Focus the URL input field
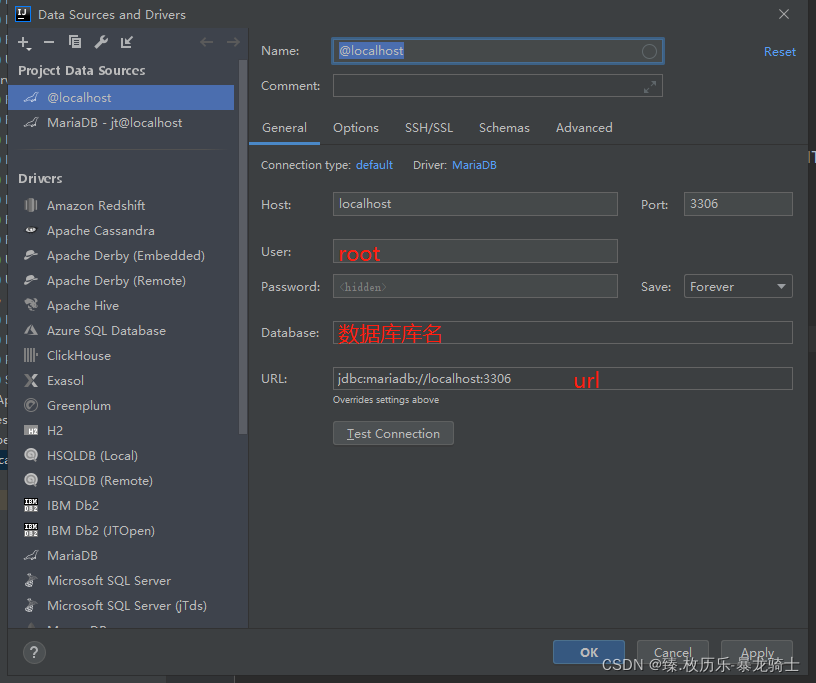This screenshot has width=816, height=683. point(563,378)
